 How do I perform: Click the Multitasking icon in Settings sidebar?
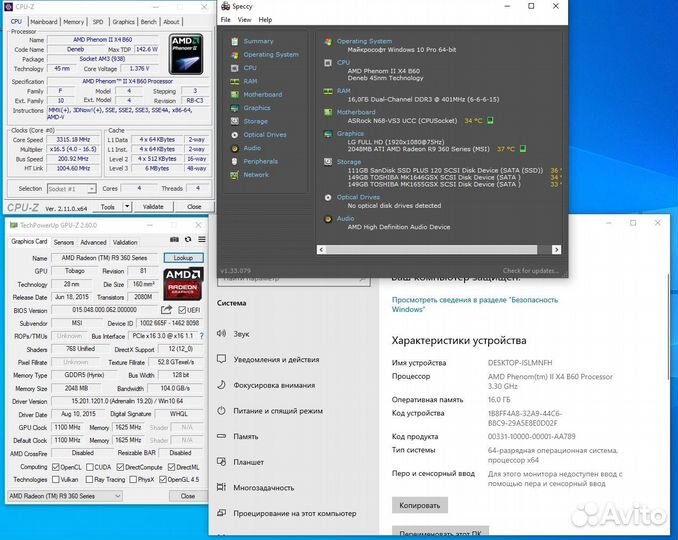click(x=221, y=487)
